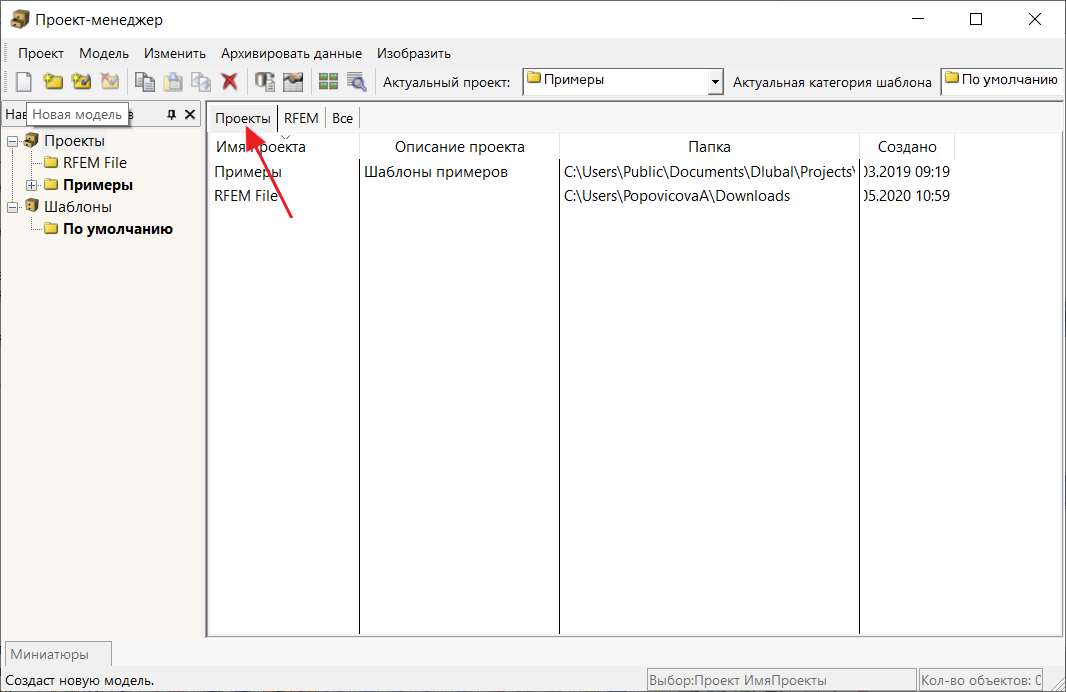Expand the Примеры tree node
The width and height of the screenshot is (1066, 692).
pos(31,185)
